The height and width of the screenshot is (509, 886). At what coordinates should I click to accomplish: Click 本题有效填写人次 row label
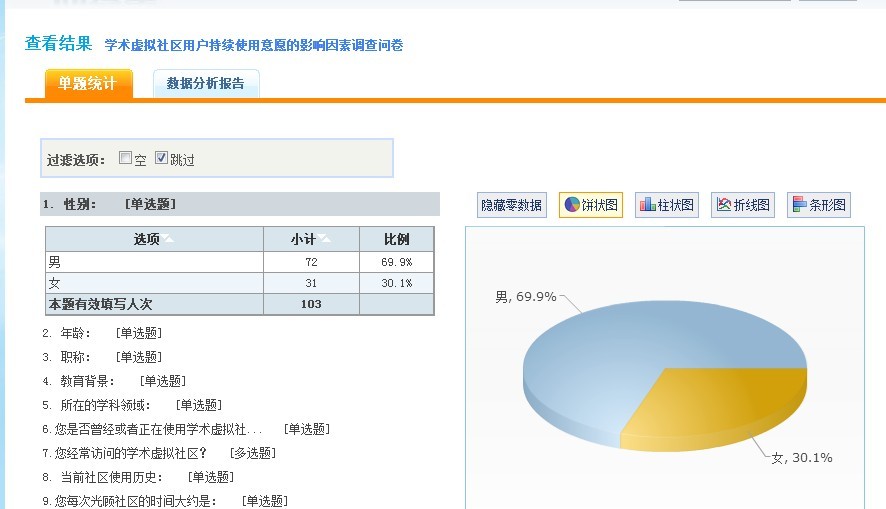(101, 304)
